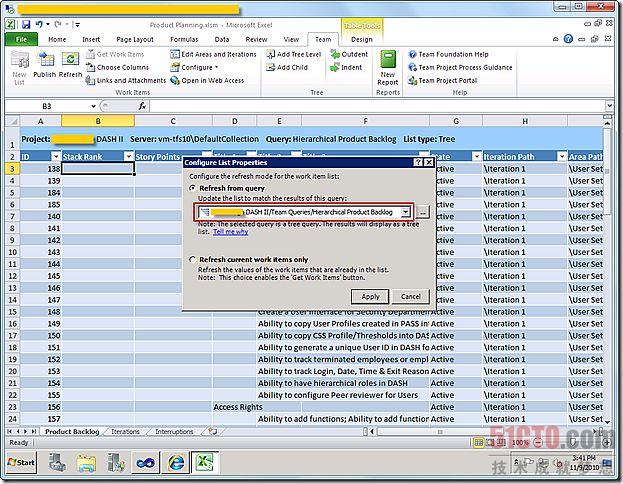Click Add Child

287,67
